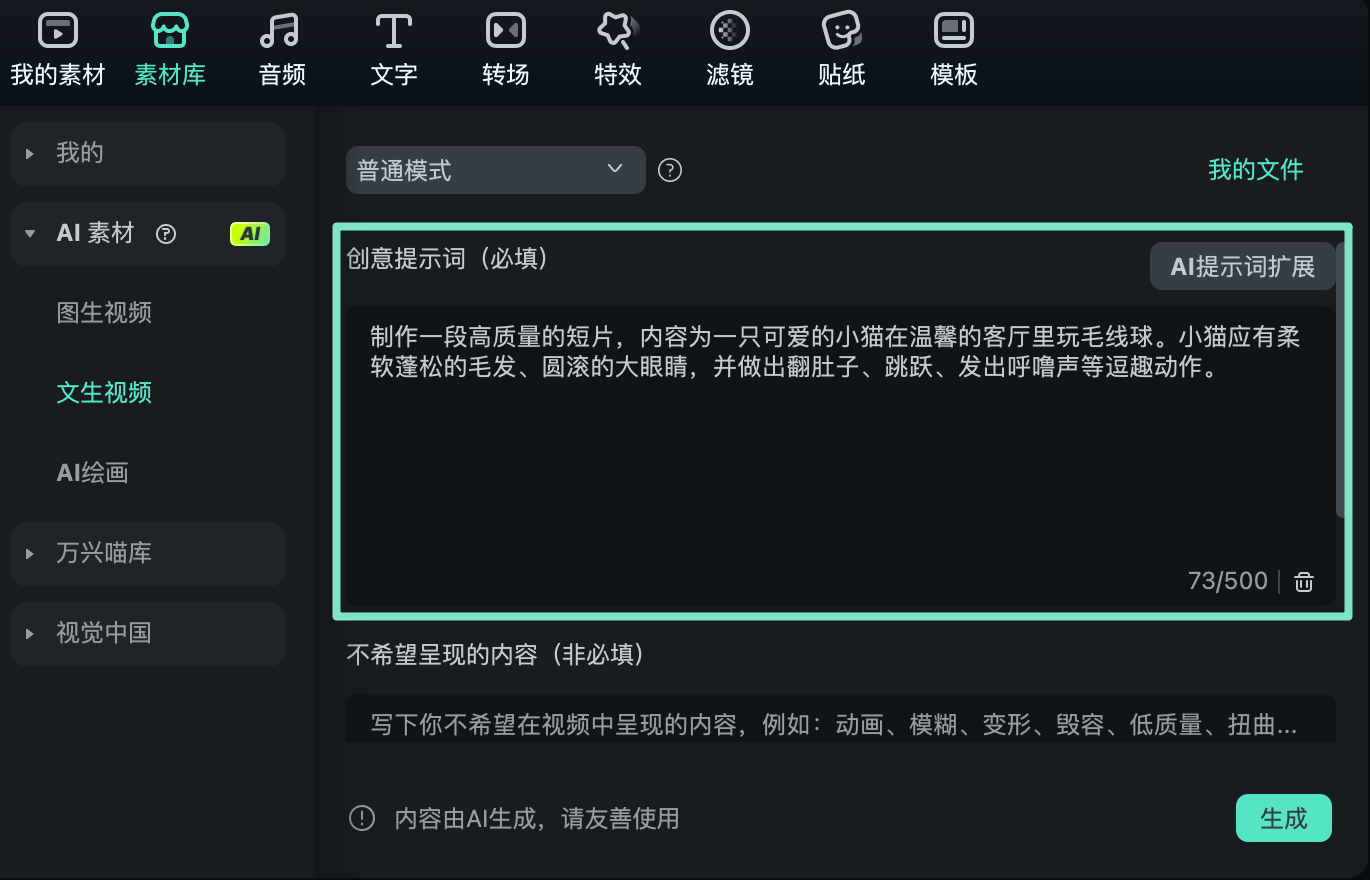Switch to 我的素材 (My Media)

coord(57,47)
